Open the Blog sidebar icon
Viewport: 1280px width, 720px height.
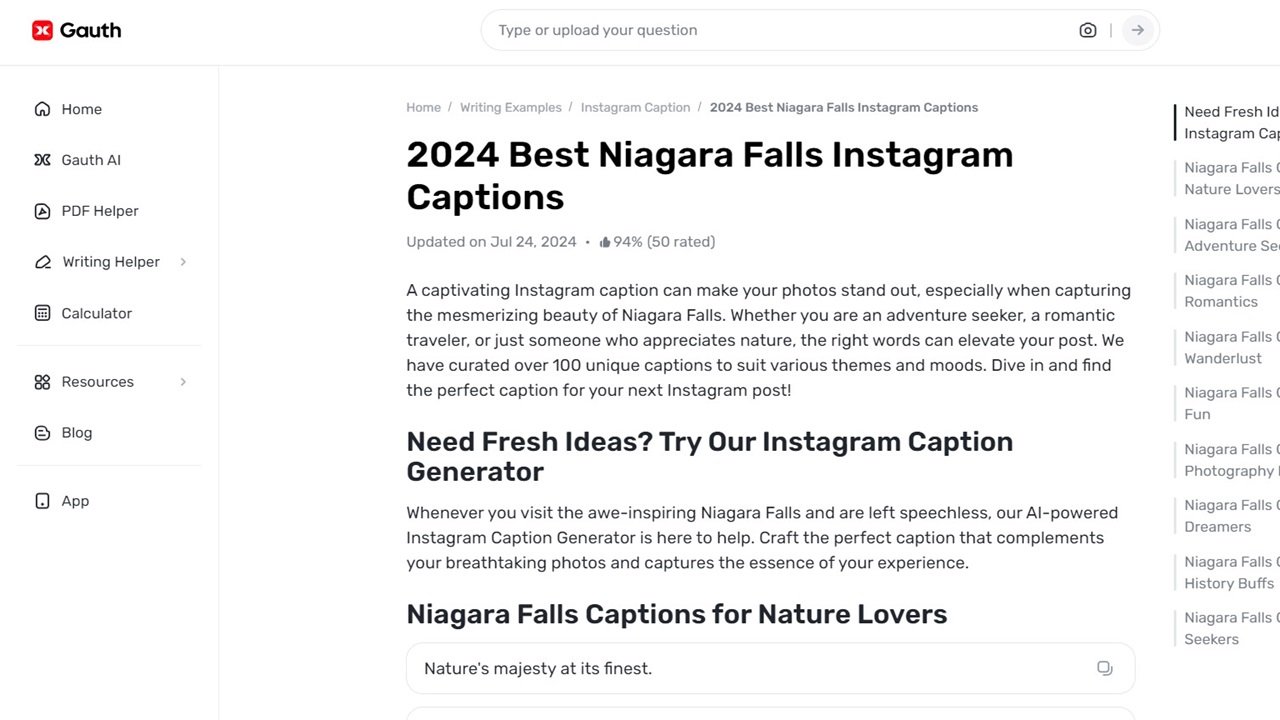pos(40,432)
